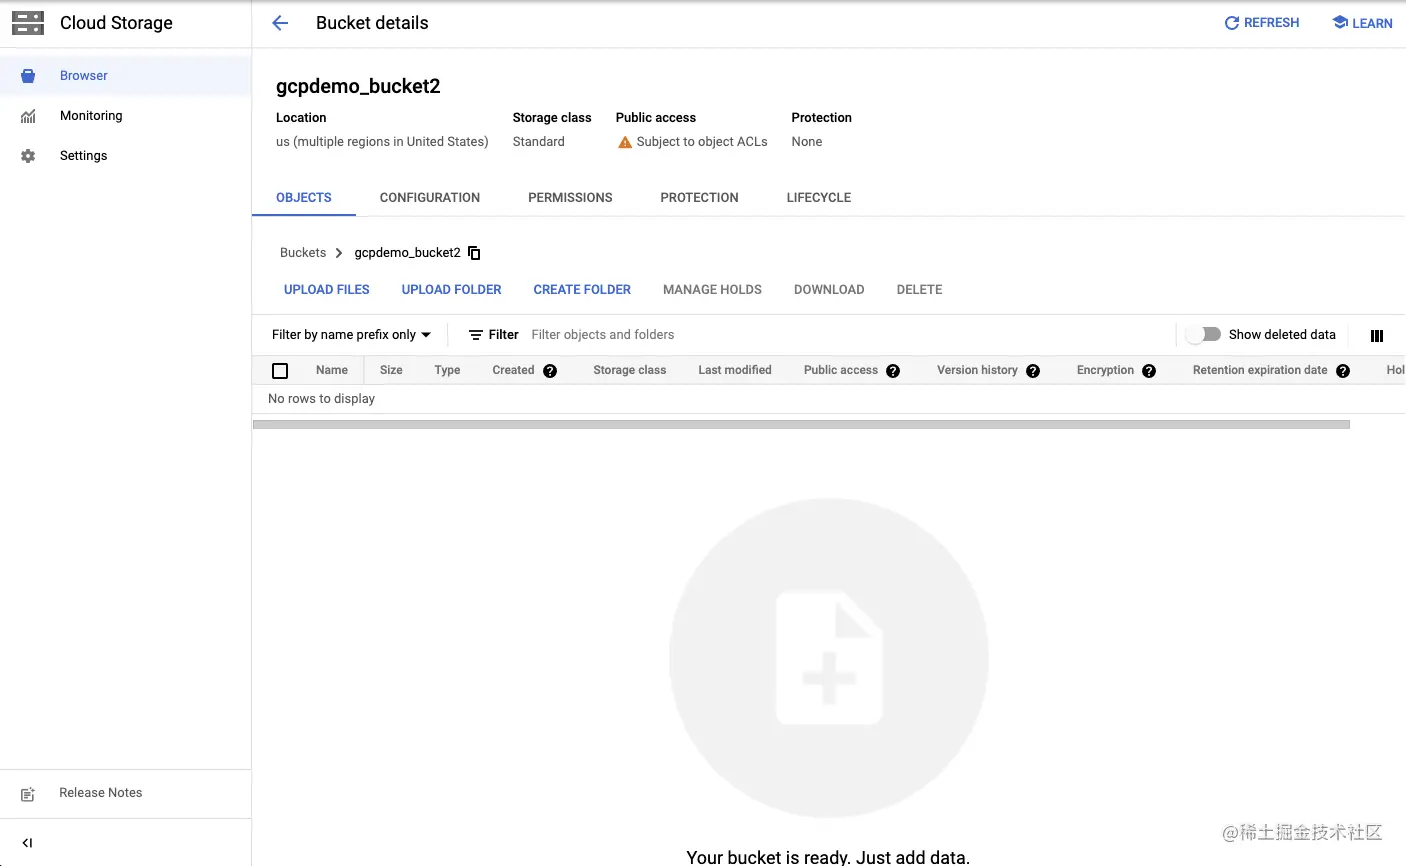Click the Subject to object ACLs text
This screenshot has height=866, width=1406.
pos(702,142)
